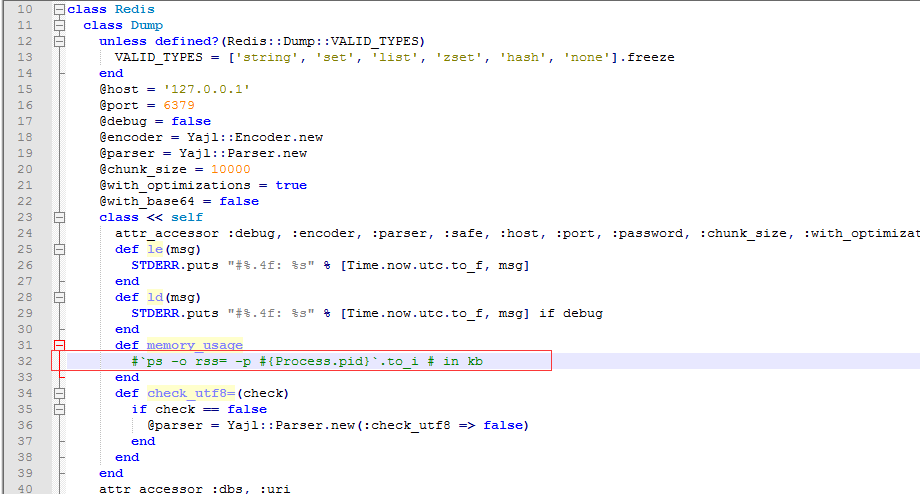
Task: Click the class name Dump on line 11
Action: pyautogui.click(x=147, y=25)
